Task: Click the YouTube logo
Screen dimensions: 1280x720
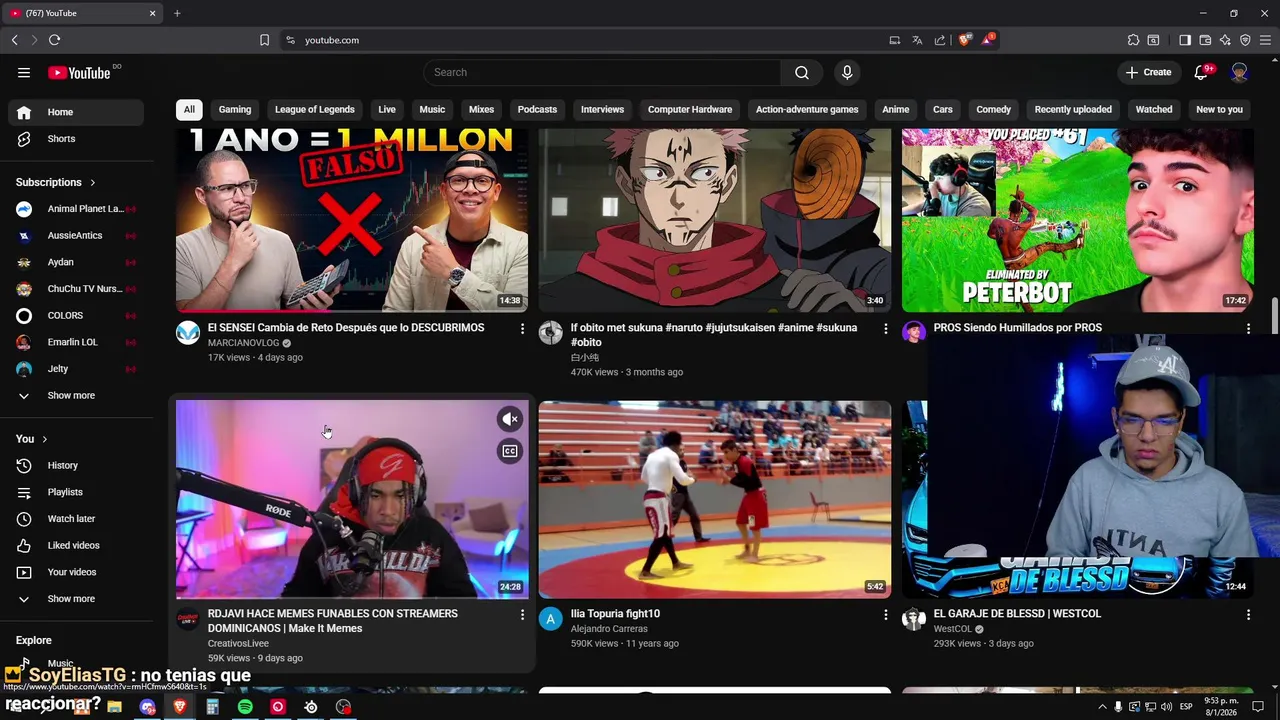Action: [x=79, y=72]
